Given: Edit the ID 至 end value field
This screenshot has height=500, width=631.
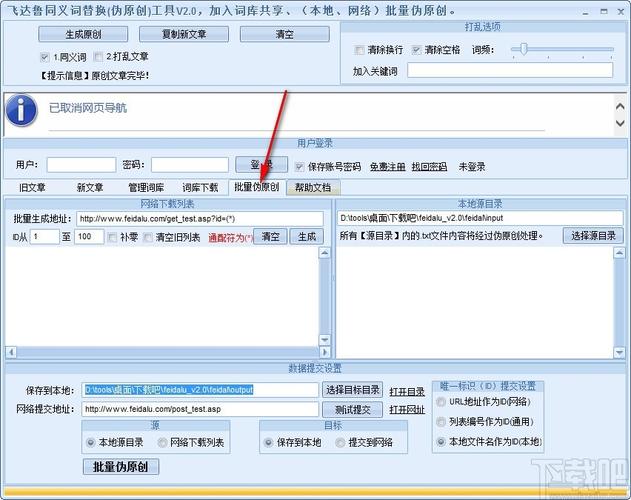Looking at the screenshot, I should tap(89, 237).
